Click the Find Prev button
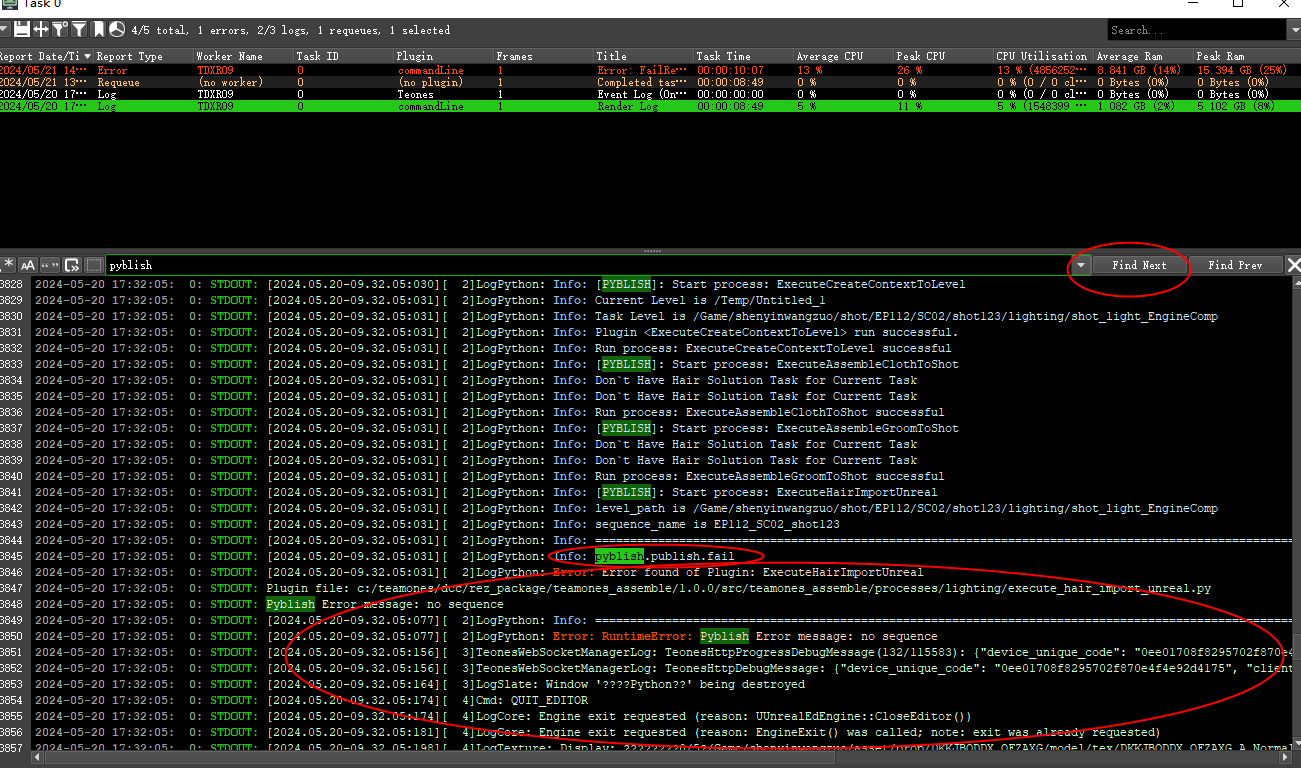1301x768 pixels. click(x=1235, y=265)
